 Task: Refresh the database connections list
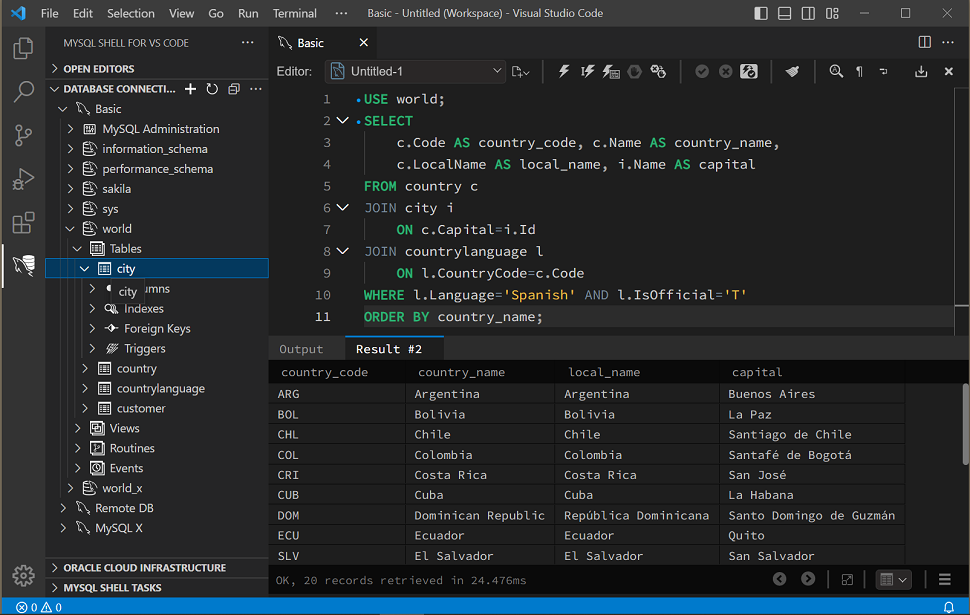(212, 89)
